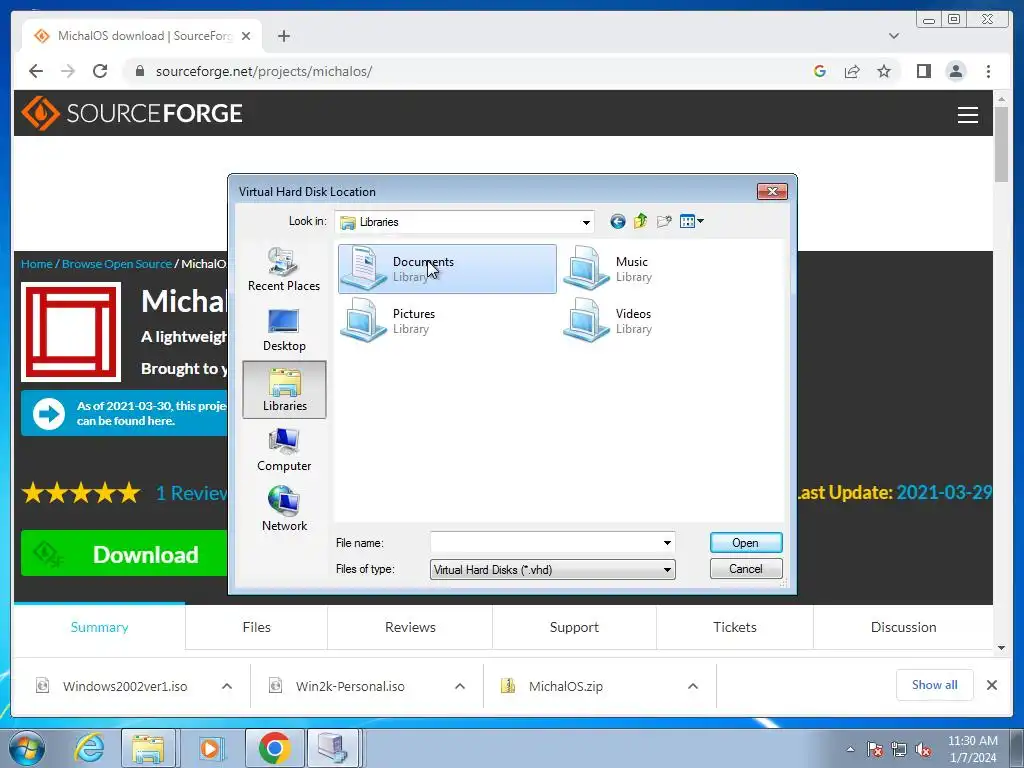This screenshot has height=768, width=1024.
Task: Launch Internet Explorer from the taskbar
Action: coord(89,748)
